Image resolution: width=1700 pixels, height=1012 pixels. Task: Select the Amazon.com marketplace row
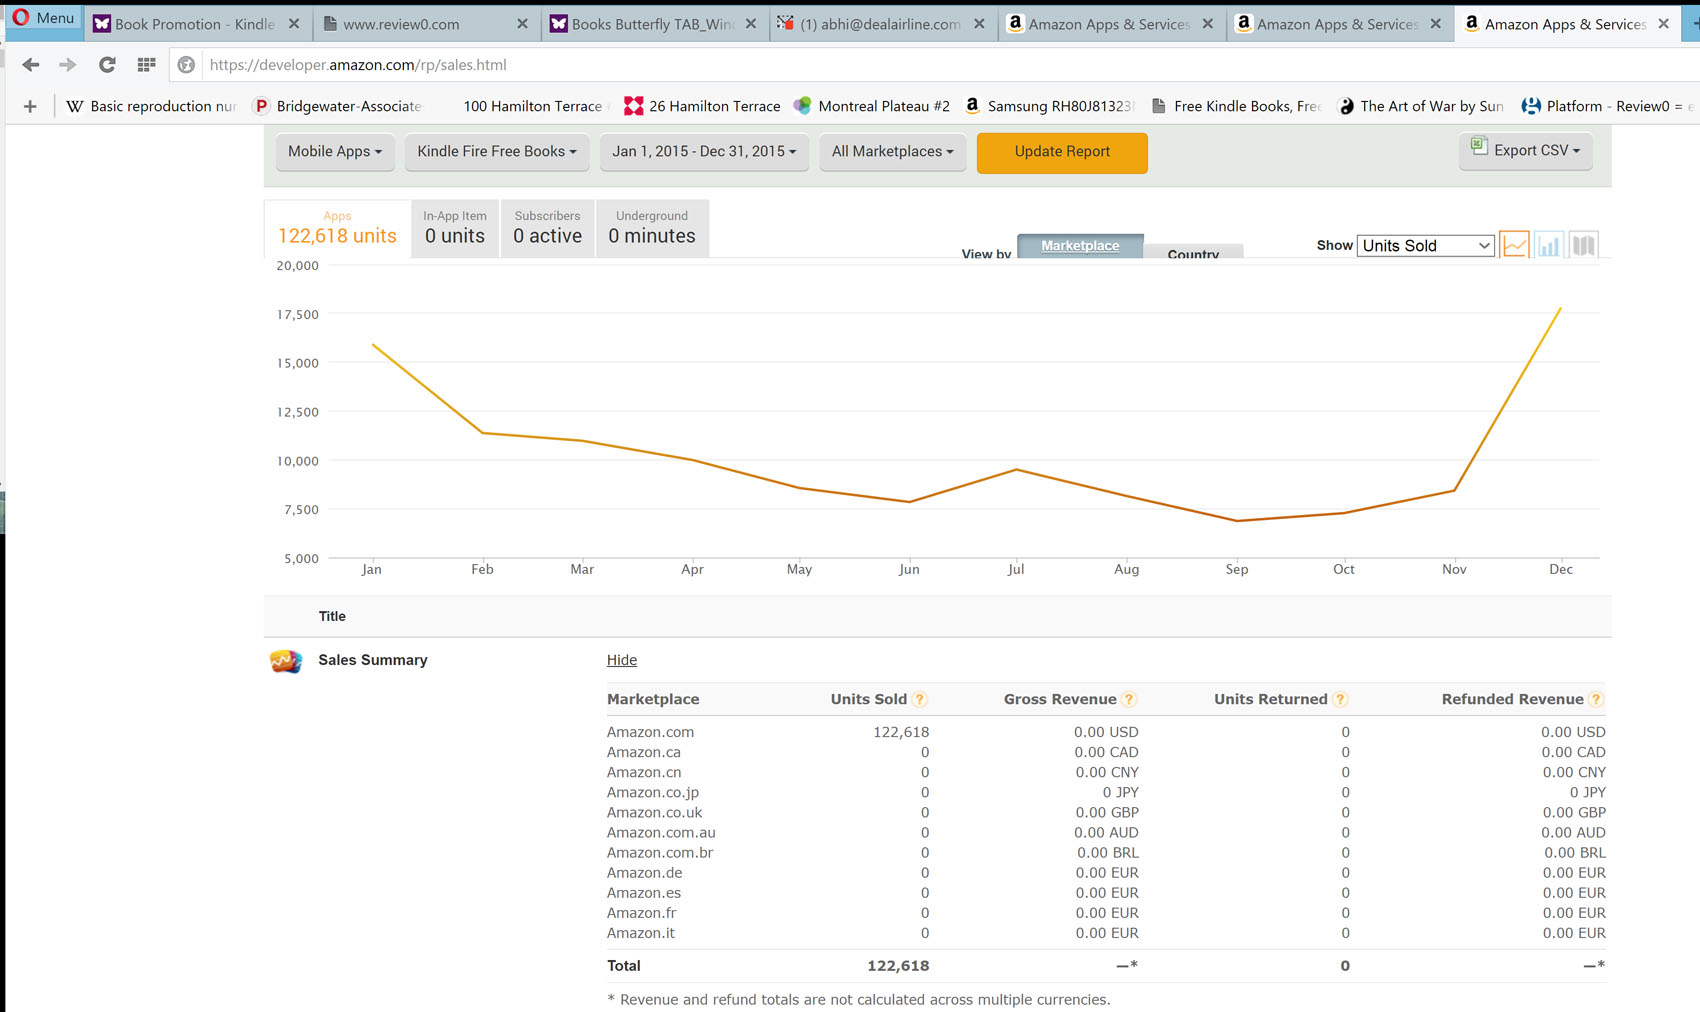point(1106,732)
